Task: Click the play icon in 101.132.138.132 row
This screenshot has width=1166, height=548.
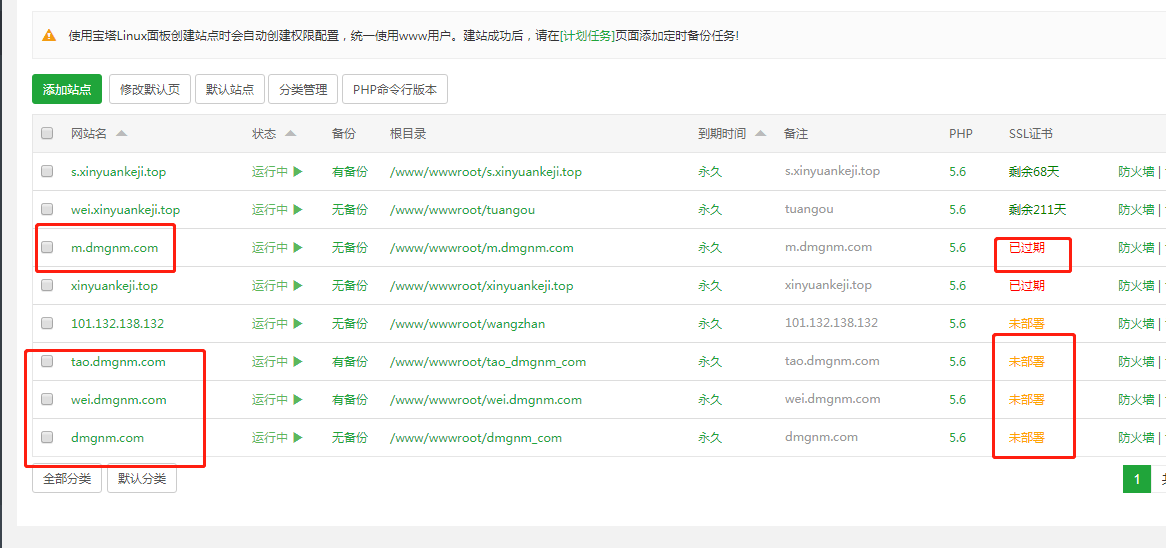Action: coord(298,323)
